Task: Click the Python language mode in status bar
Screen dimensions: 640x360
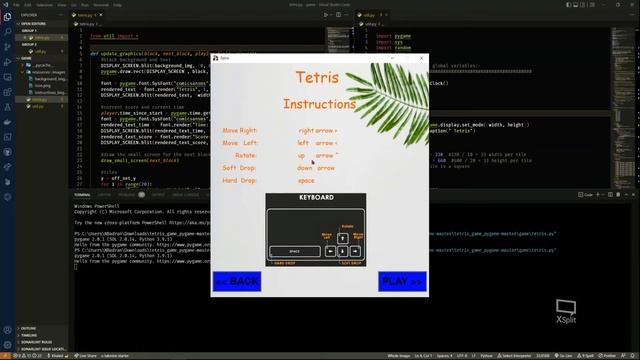Action: pos(486,356)
